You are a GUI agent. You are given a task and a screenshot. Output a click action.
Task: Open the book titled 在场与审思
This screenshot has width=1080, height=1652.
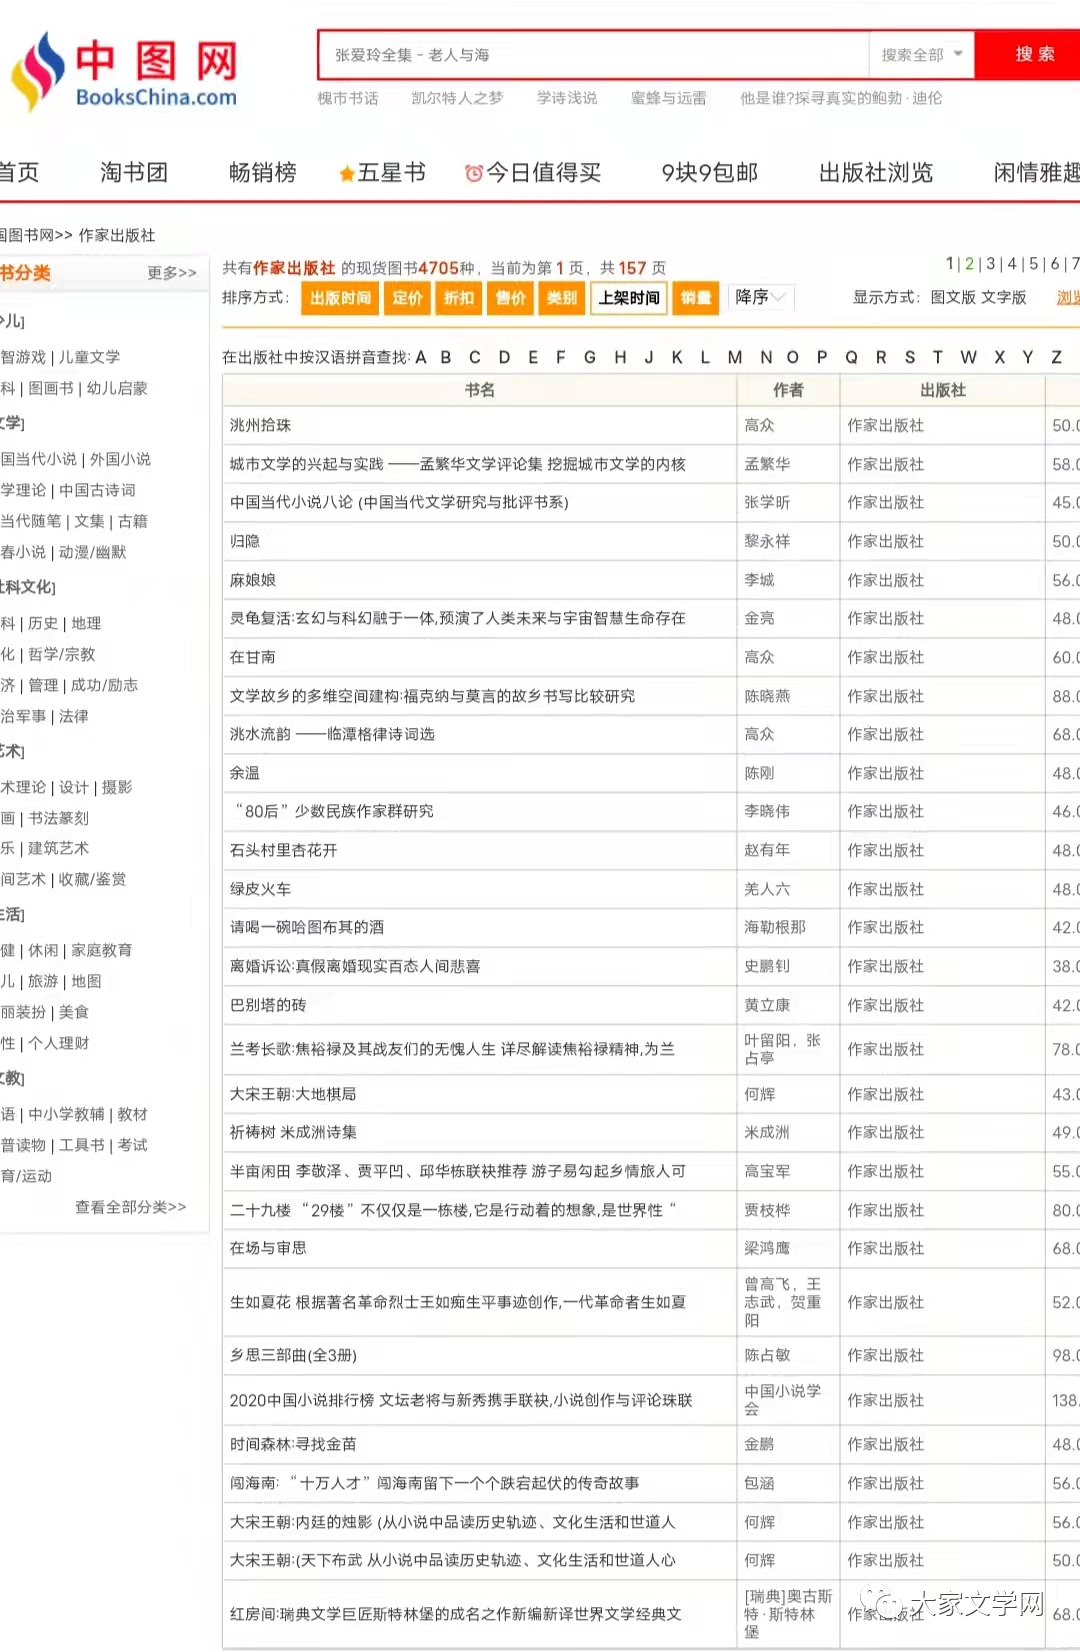(268, 1248)
